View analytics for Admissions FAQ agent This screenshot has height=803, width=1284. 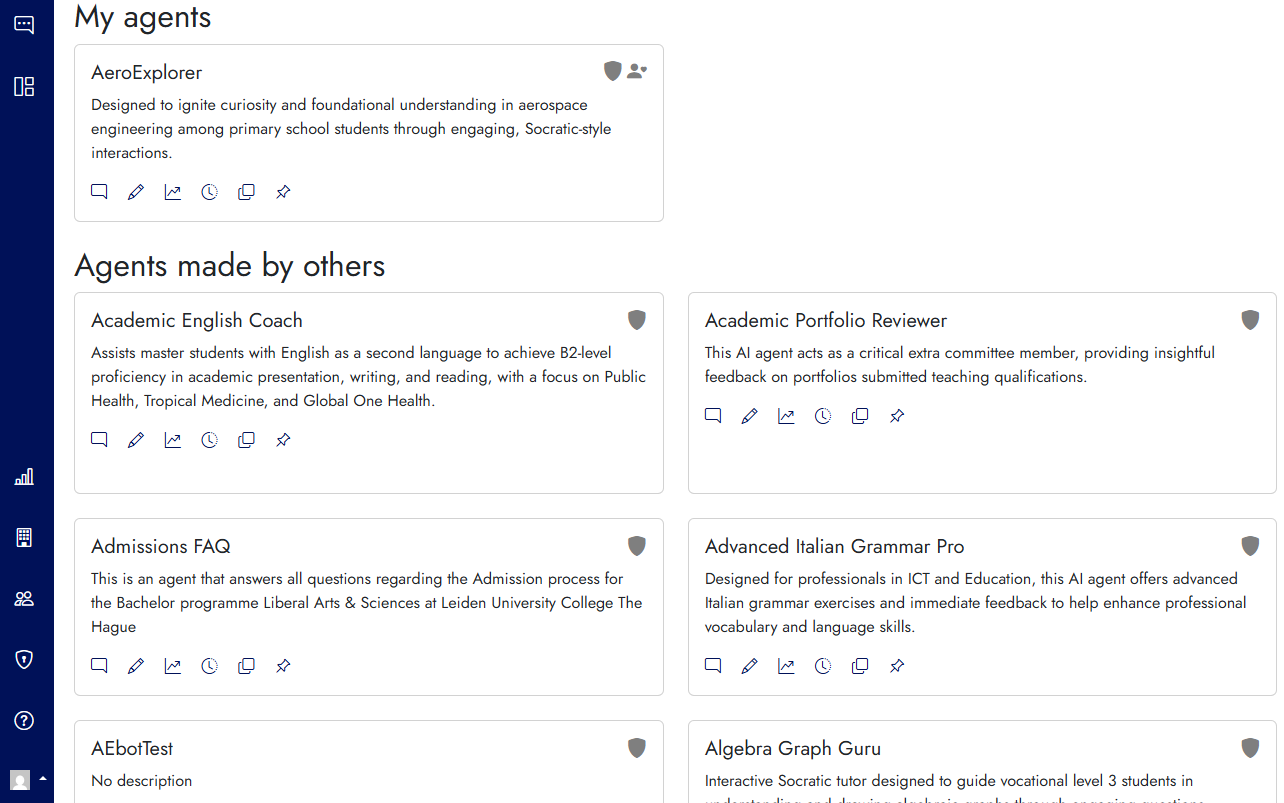click(173, 666)
